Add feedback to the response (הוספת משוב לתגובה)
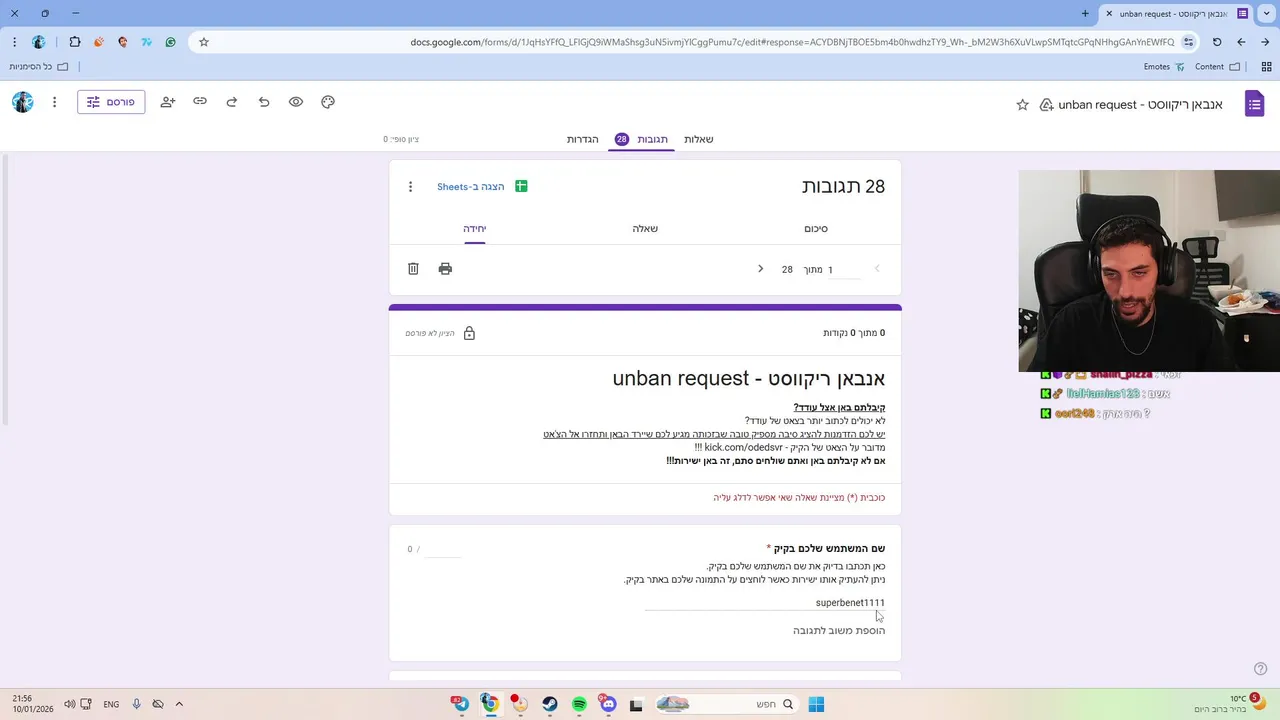Image resolution: width=1280 pixels, height=720 pixels. [x=839, y=631]
